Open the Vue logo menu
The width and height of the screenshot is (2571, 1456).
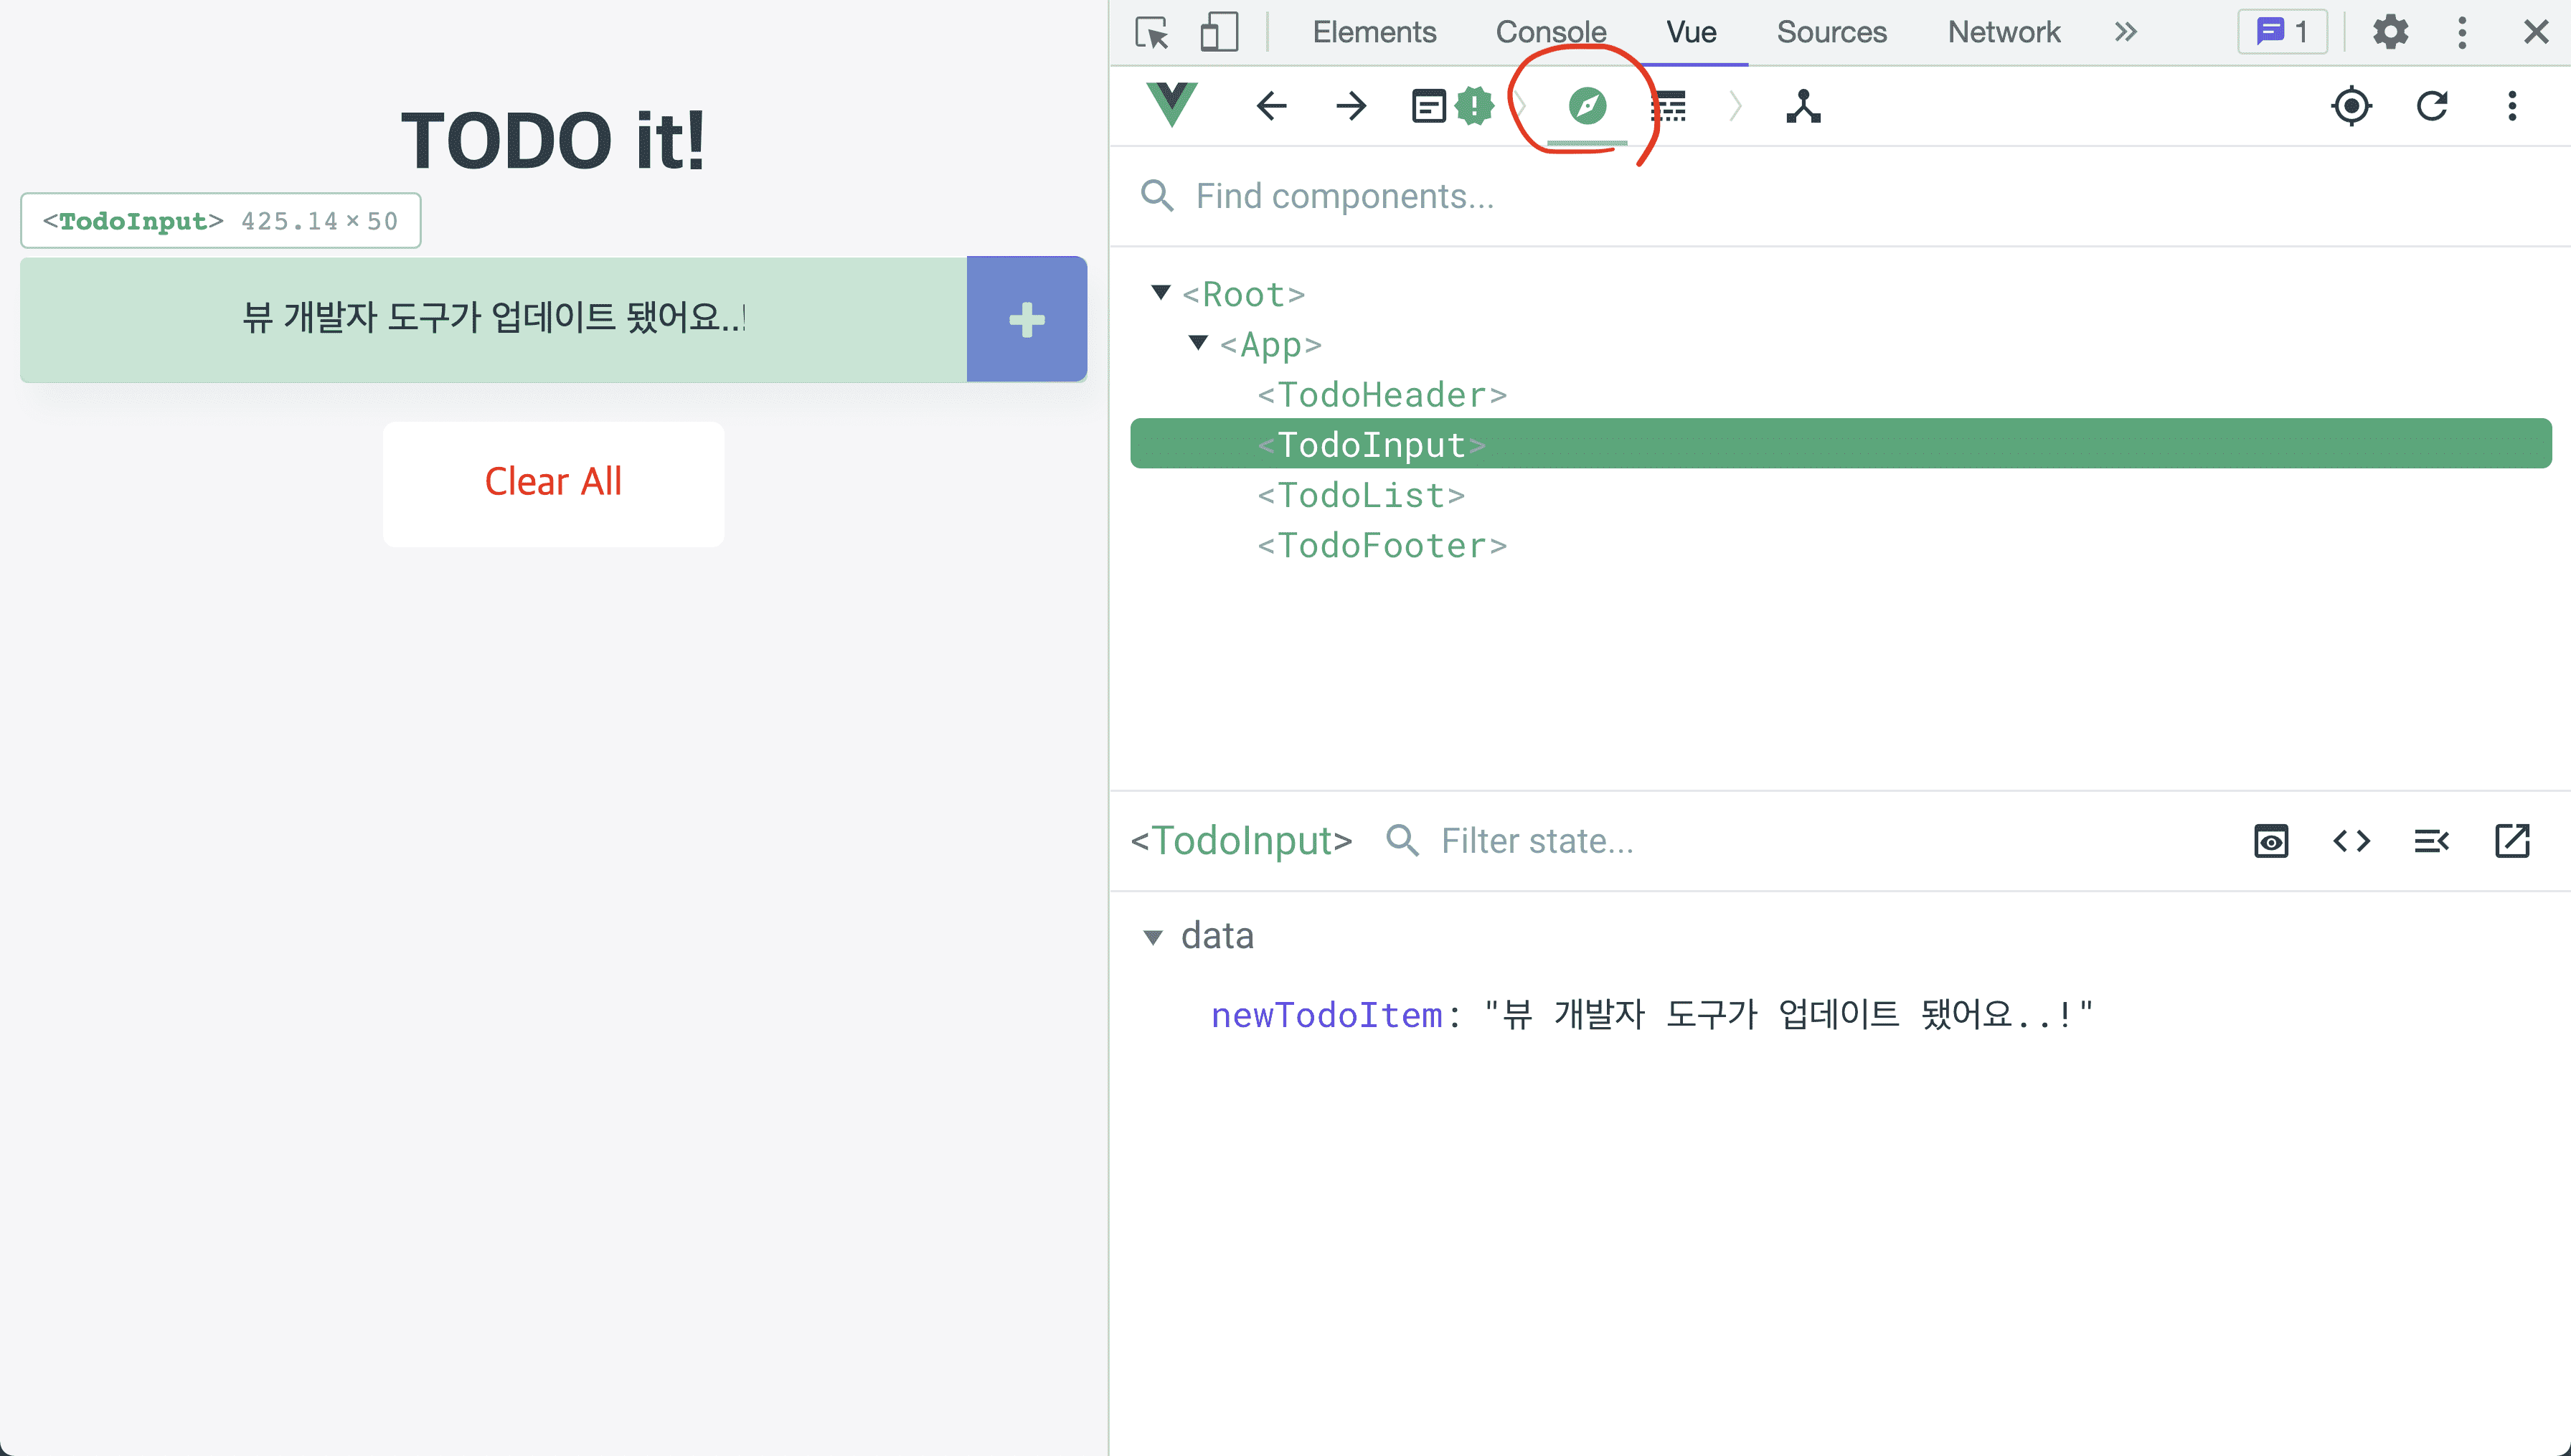(1172, 104)
